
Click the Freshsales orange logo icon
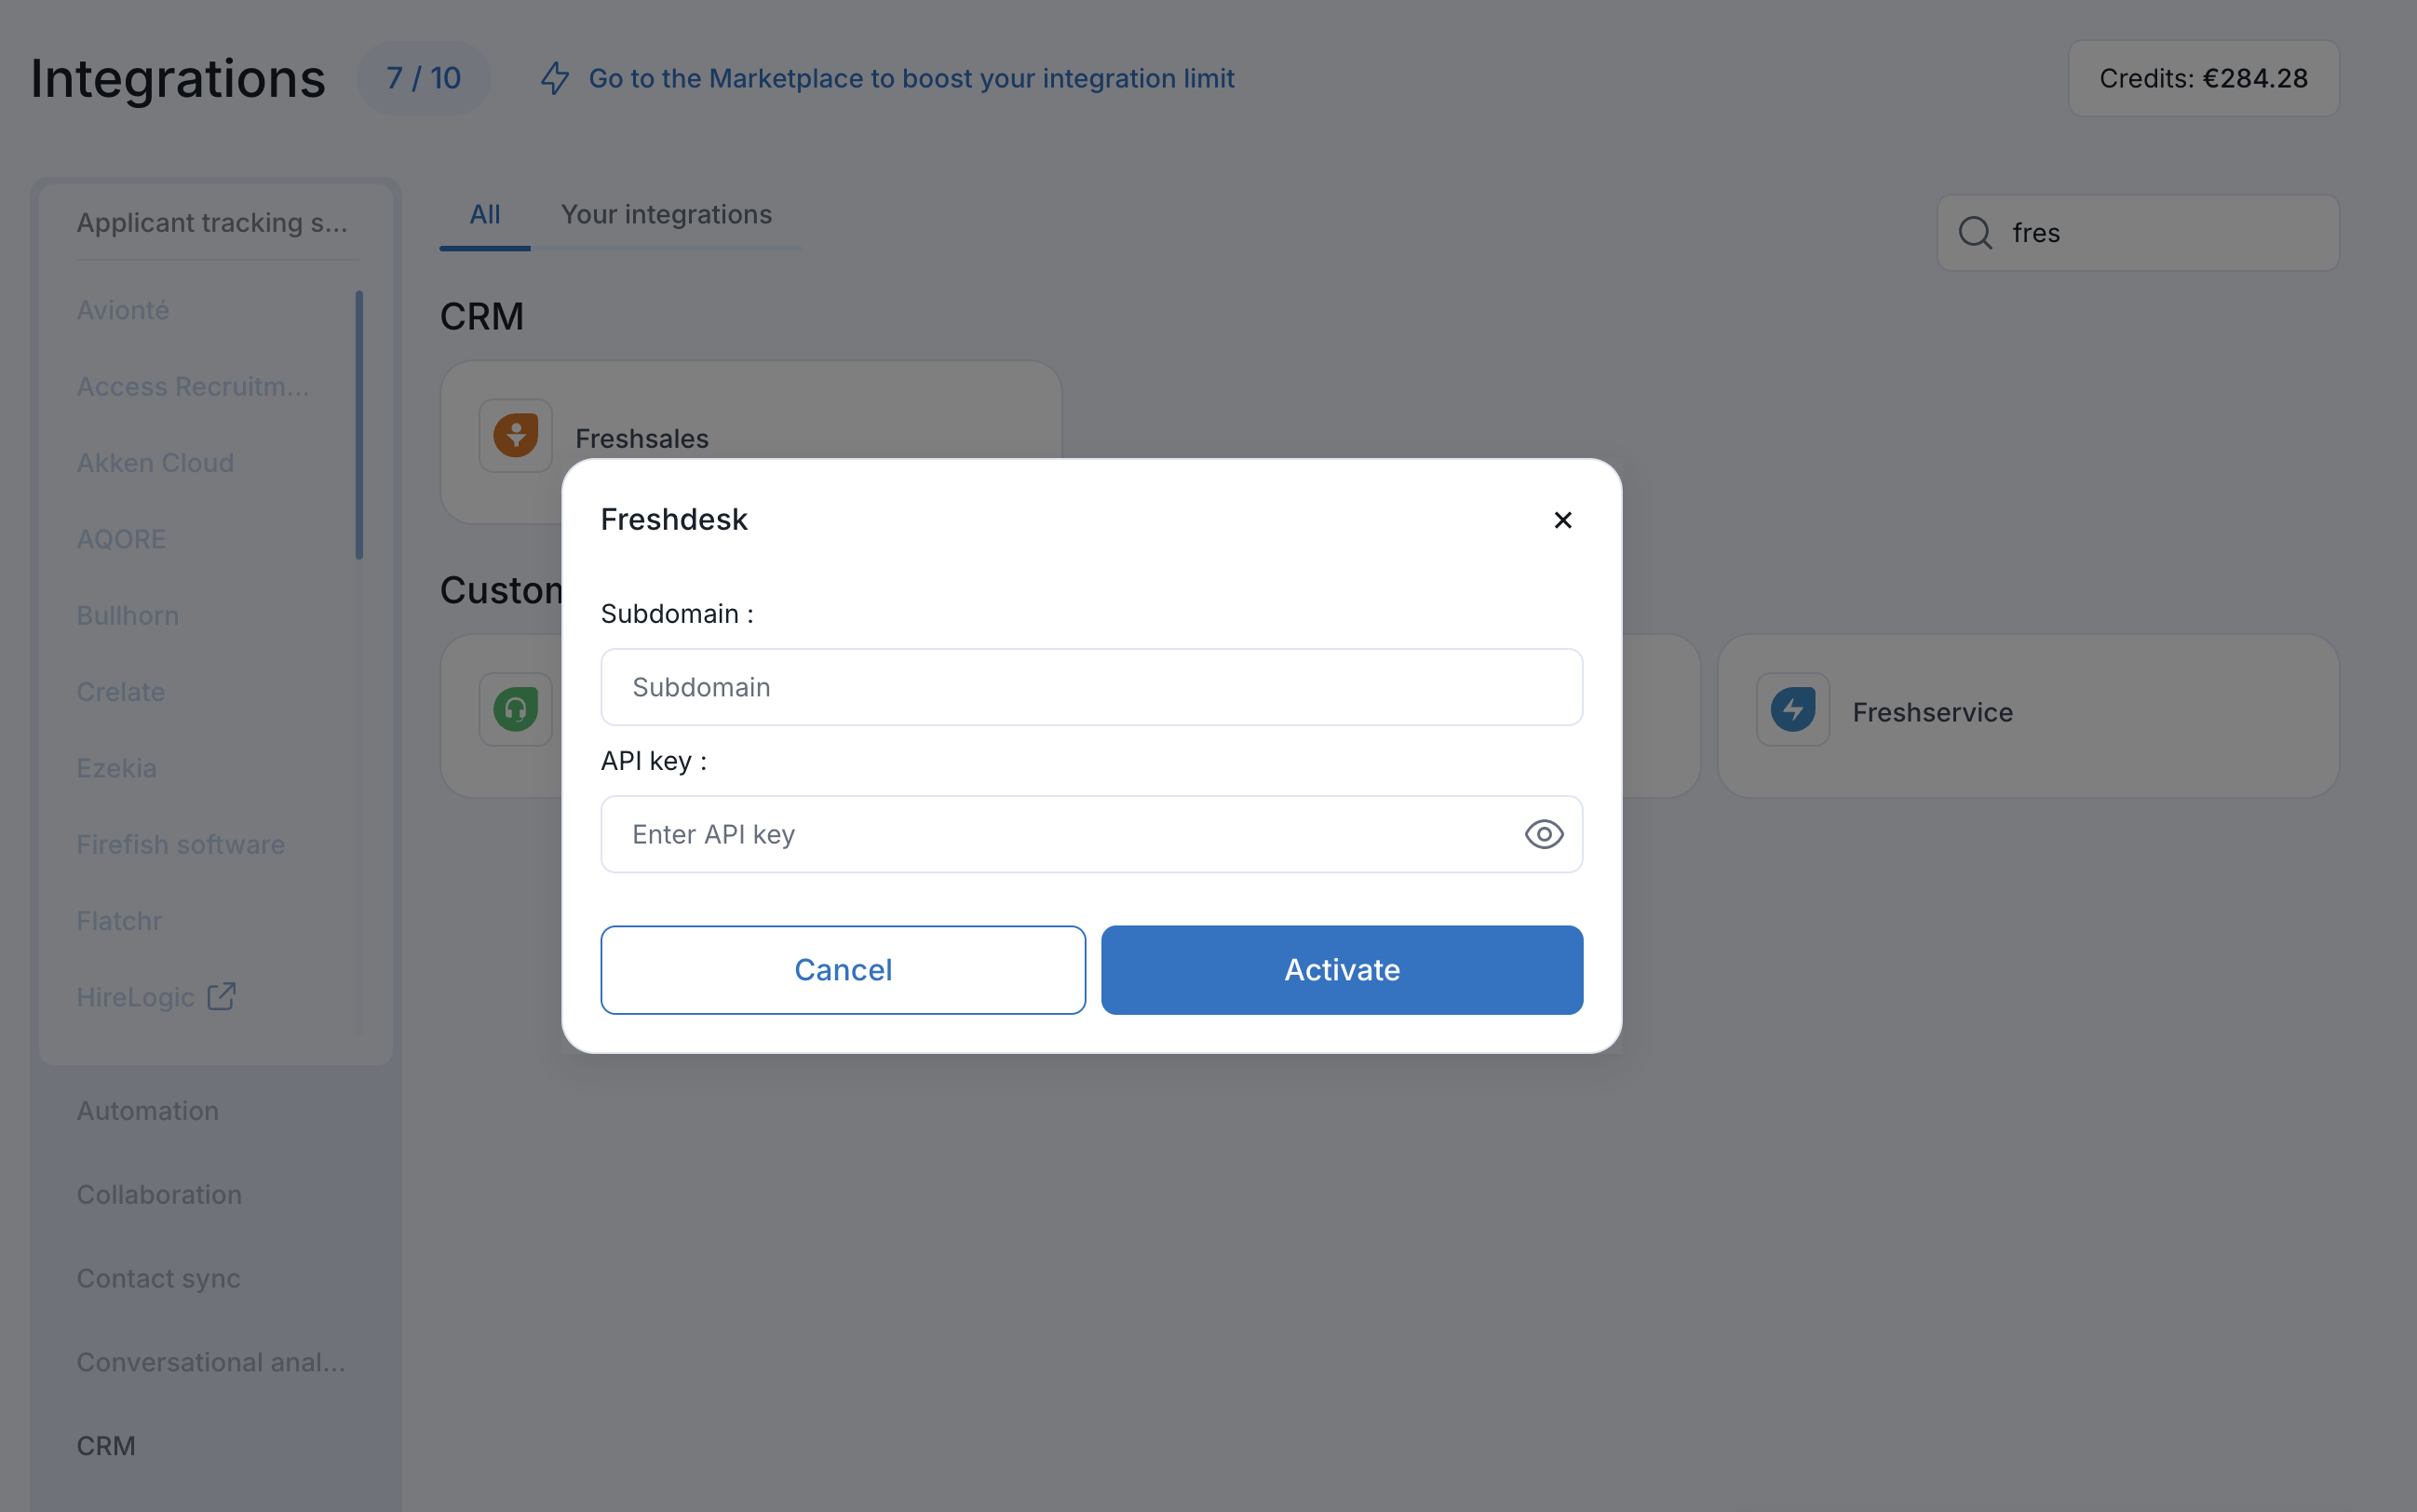(x=516, y=436)
